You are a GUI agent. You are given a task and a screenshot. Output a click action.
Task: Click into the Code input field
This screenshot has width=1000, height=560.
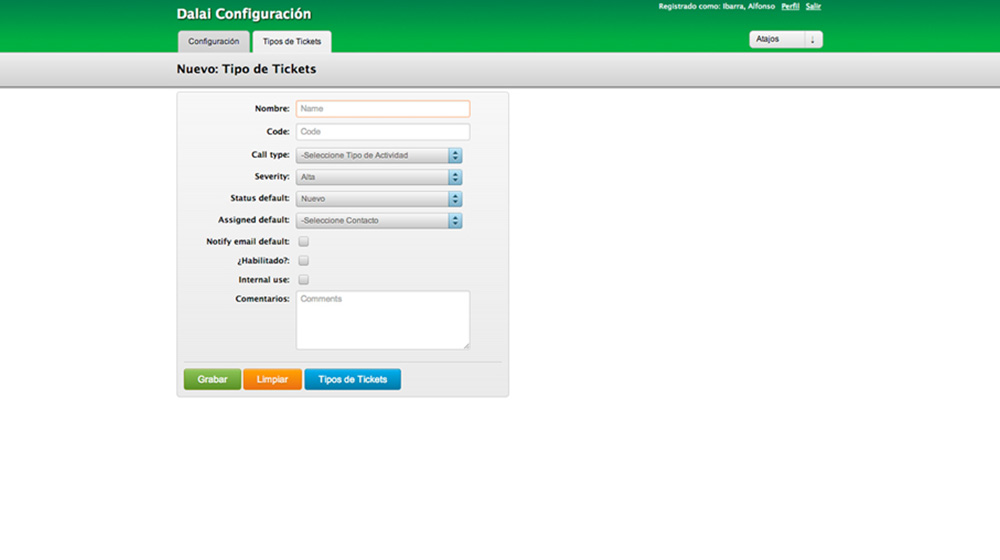tap(382, 132)
